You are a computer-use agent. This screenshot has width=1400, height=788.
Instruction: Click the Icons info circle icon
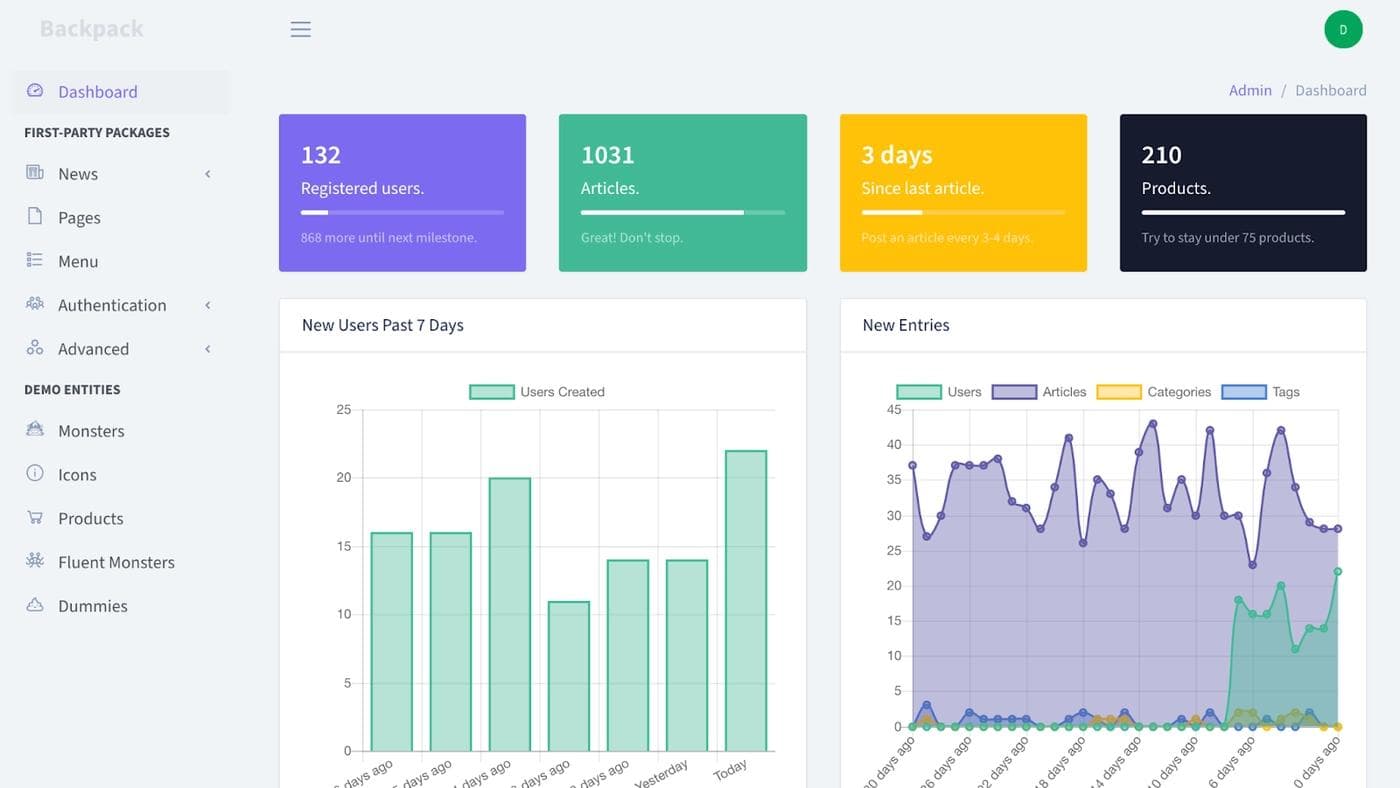click(35, 473)
